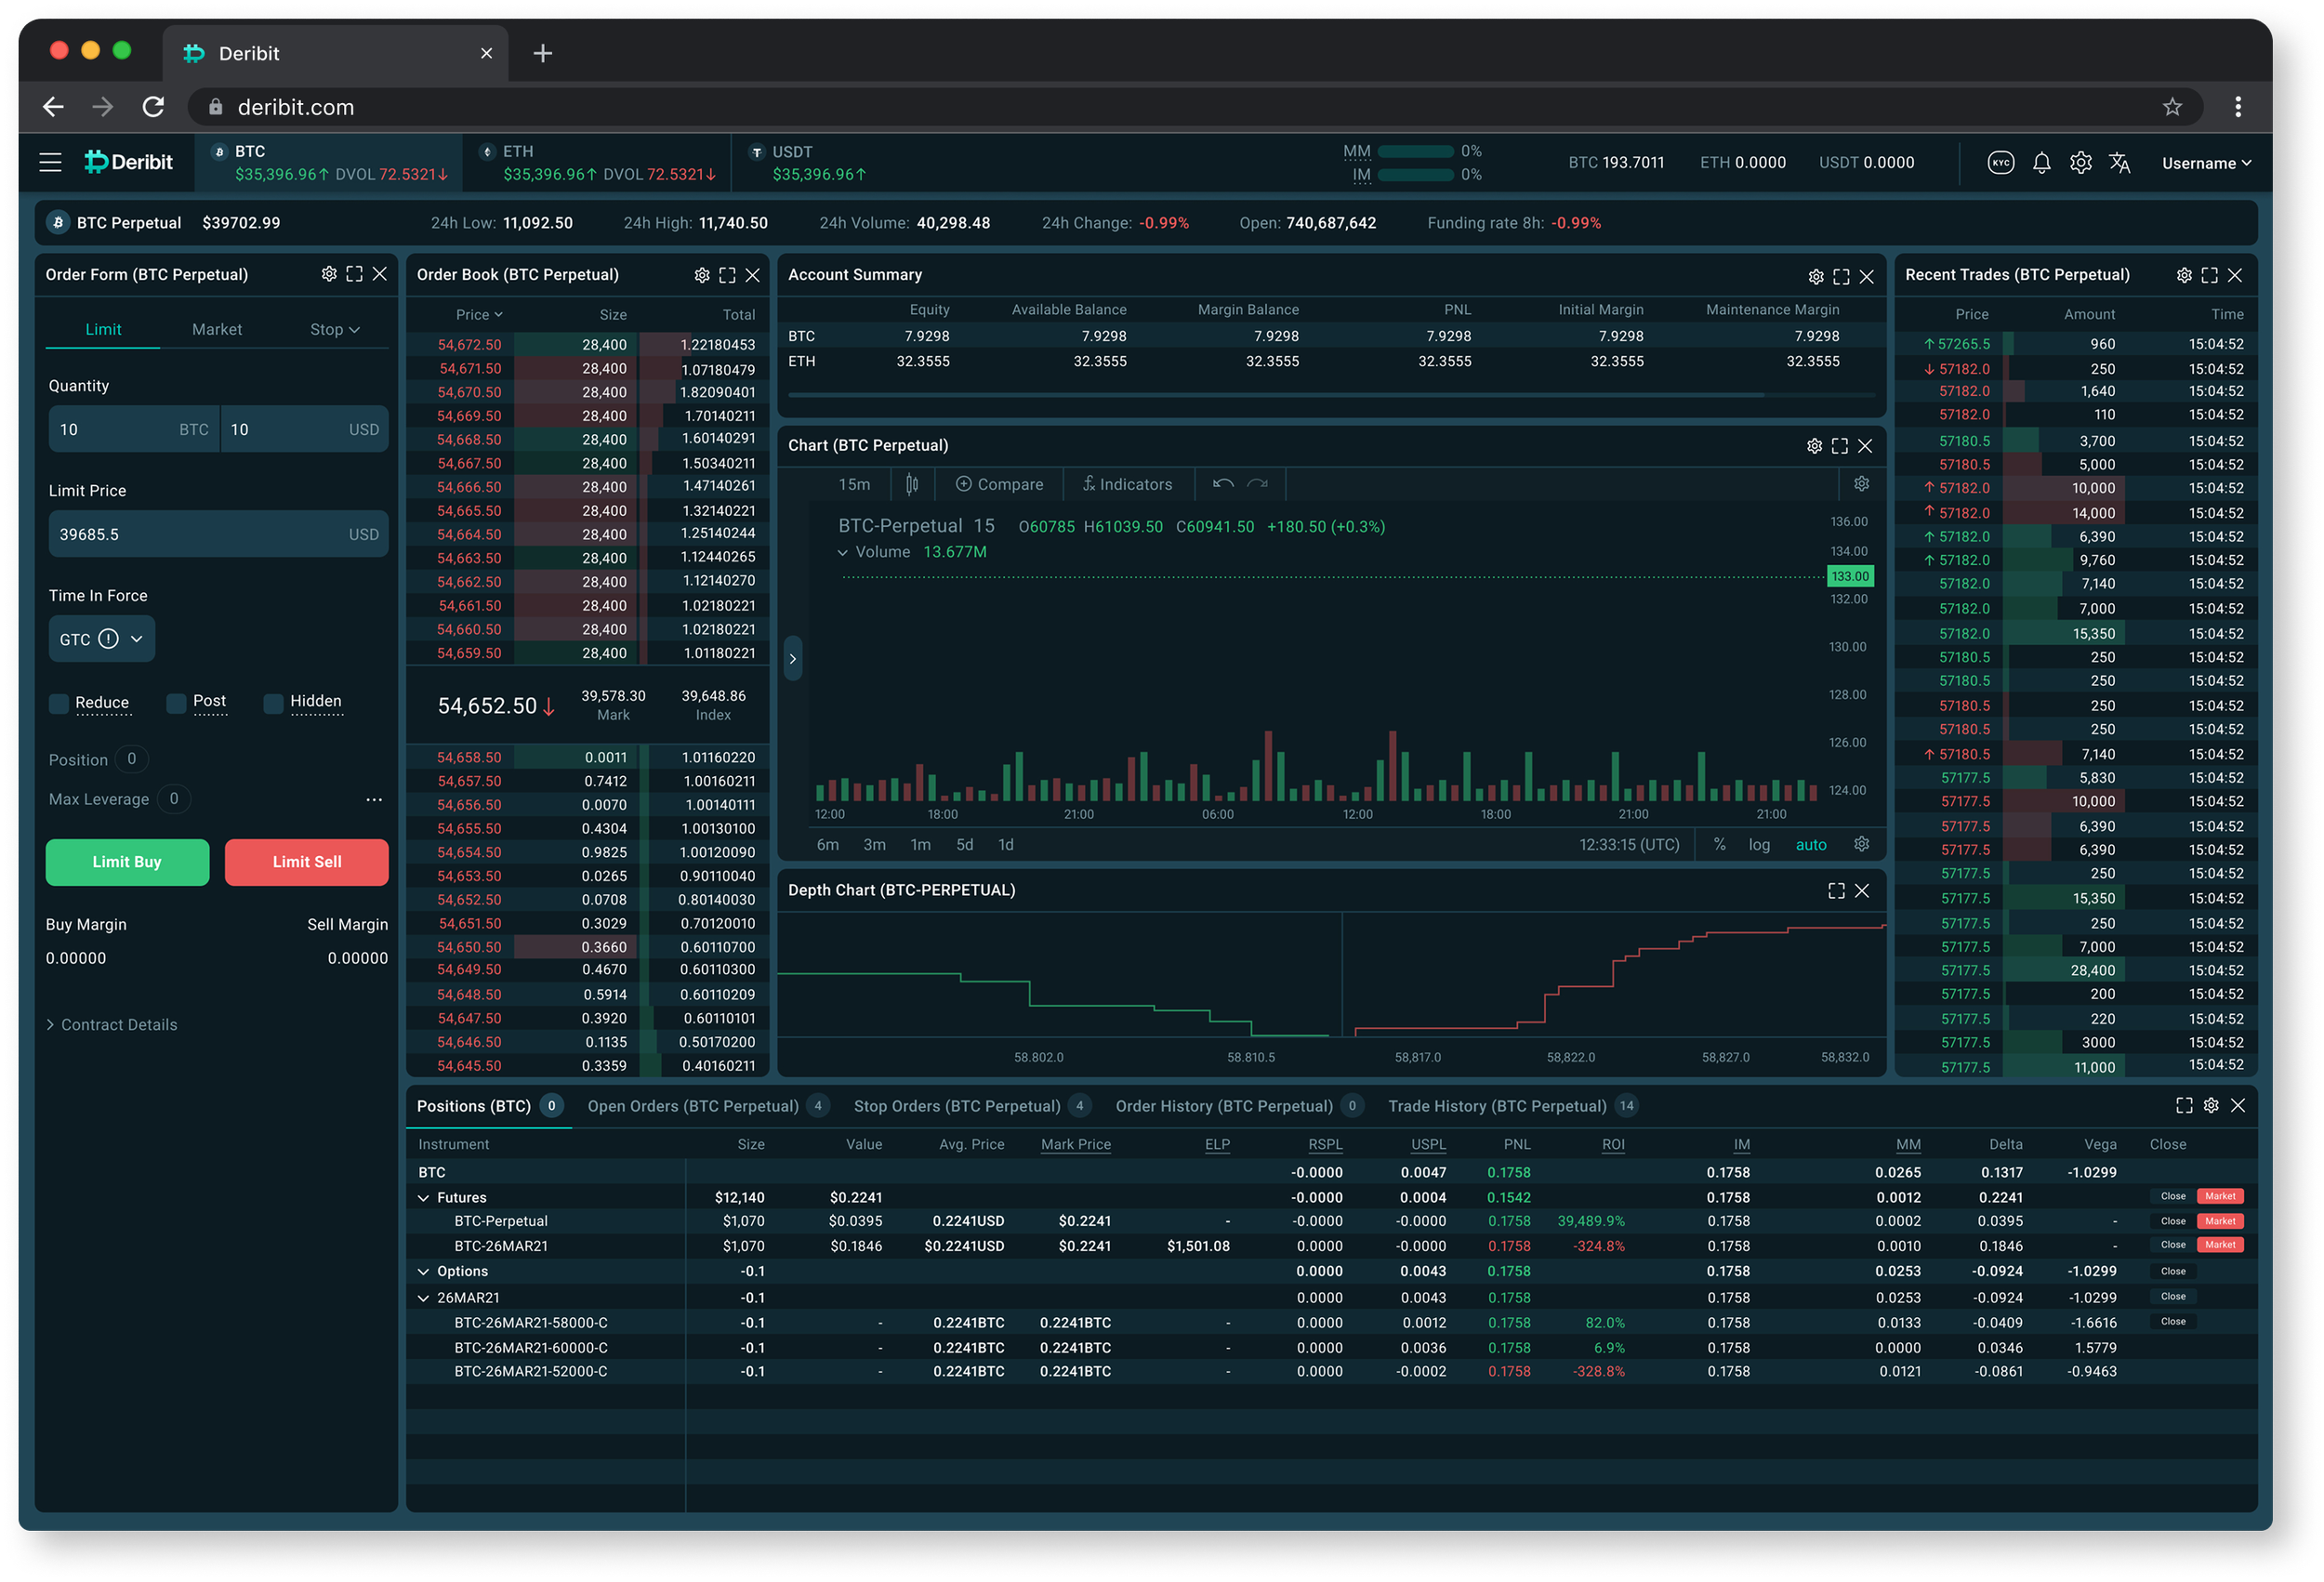2324x1582 pixels.
Task: Select the Limit order tab
Action: 103,329
